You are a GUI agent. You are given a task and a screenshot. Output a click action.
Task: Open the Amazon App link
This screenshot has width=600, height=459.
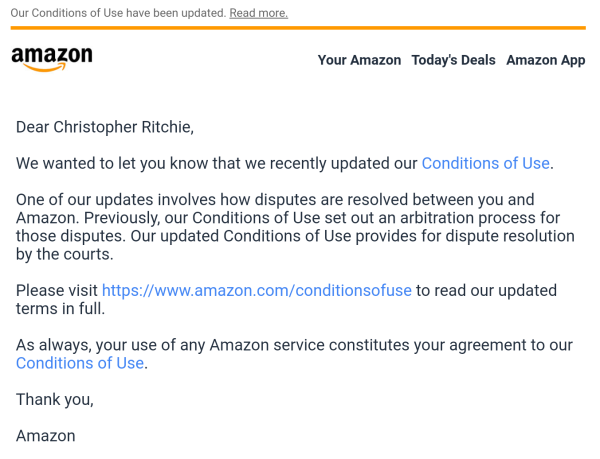point(546,60)
